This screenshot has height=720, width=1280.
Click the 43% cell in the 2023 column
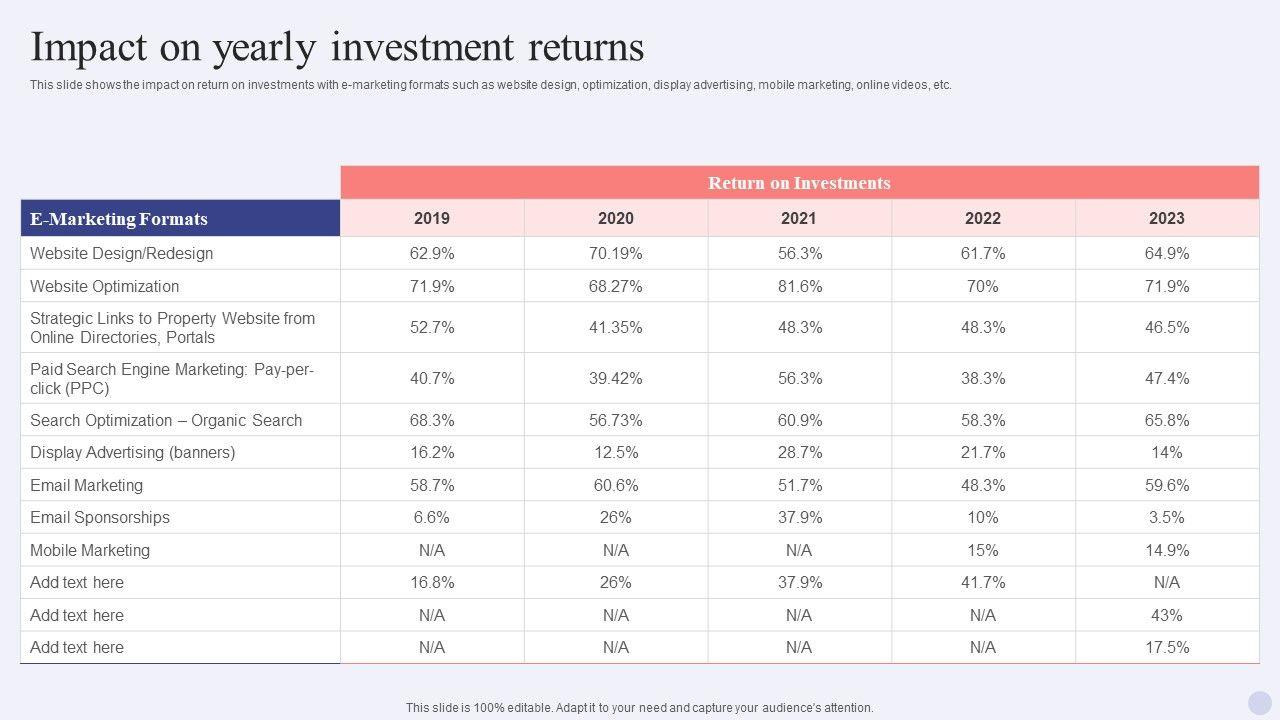pyautogui.click(x=1166, y=615)
